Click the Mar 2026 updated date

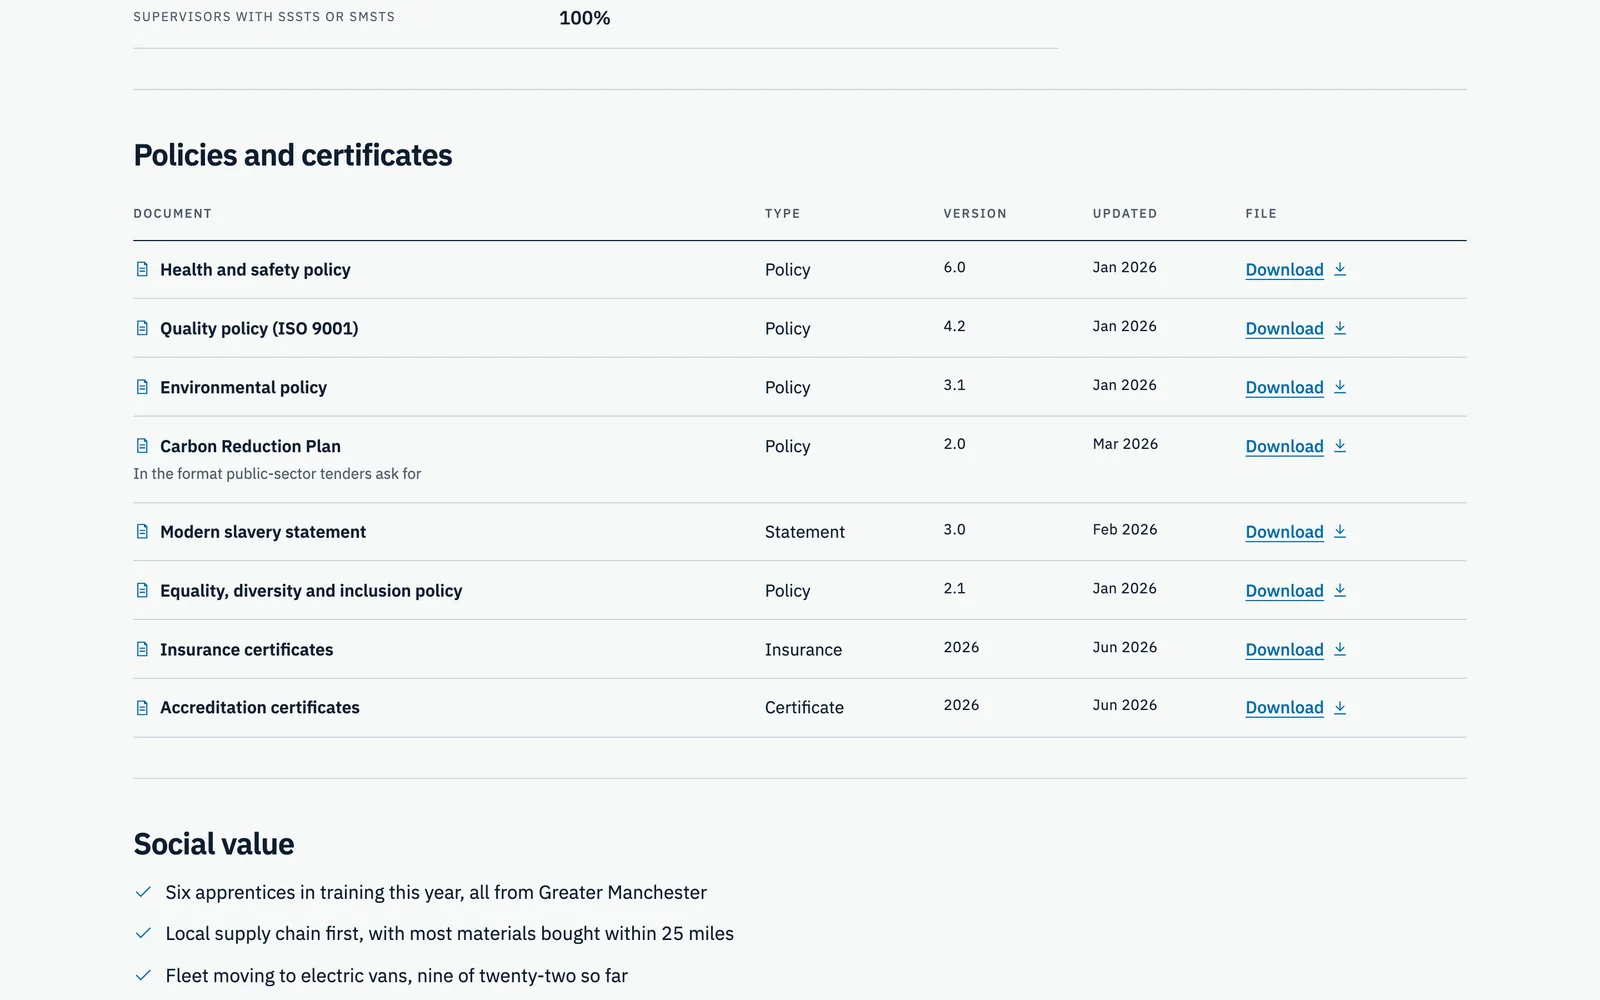click(x=1125, y=444)
